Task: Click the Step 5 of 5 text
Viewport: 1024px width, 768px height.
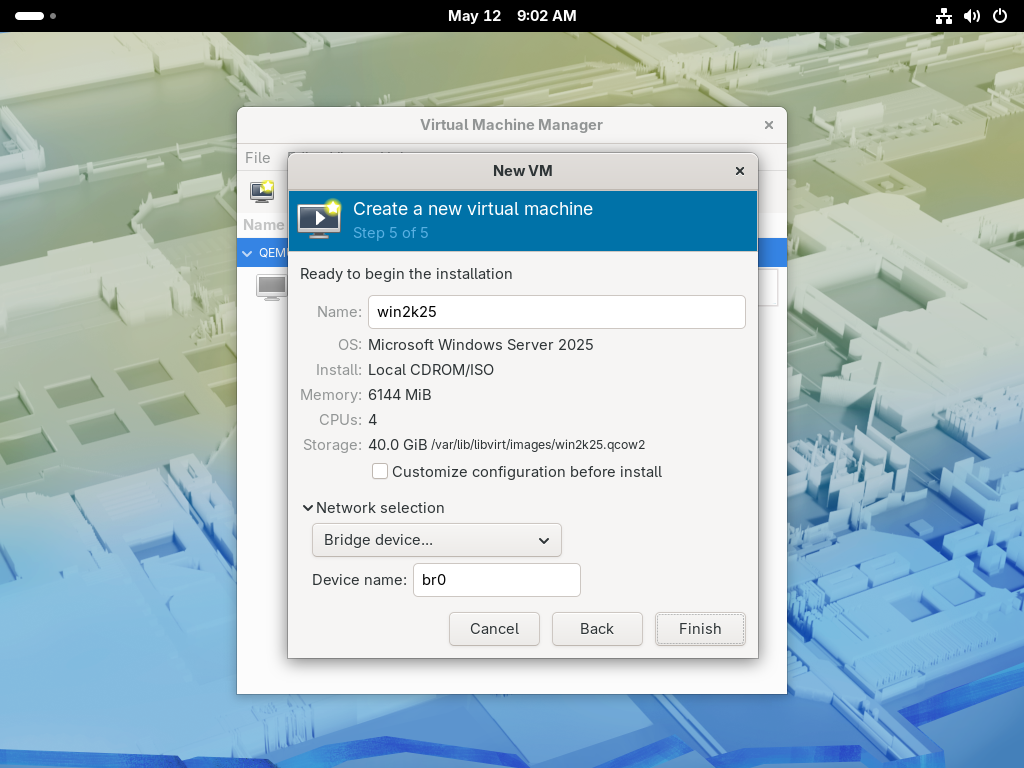Action: (x=391, y=233)
